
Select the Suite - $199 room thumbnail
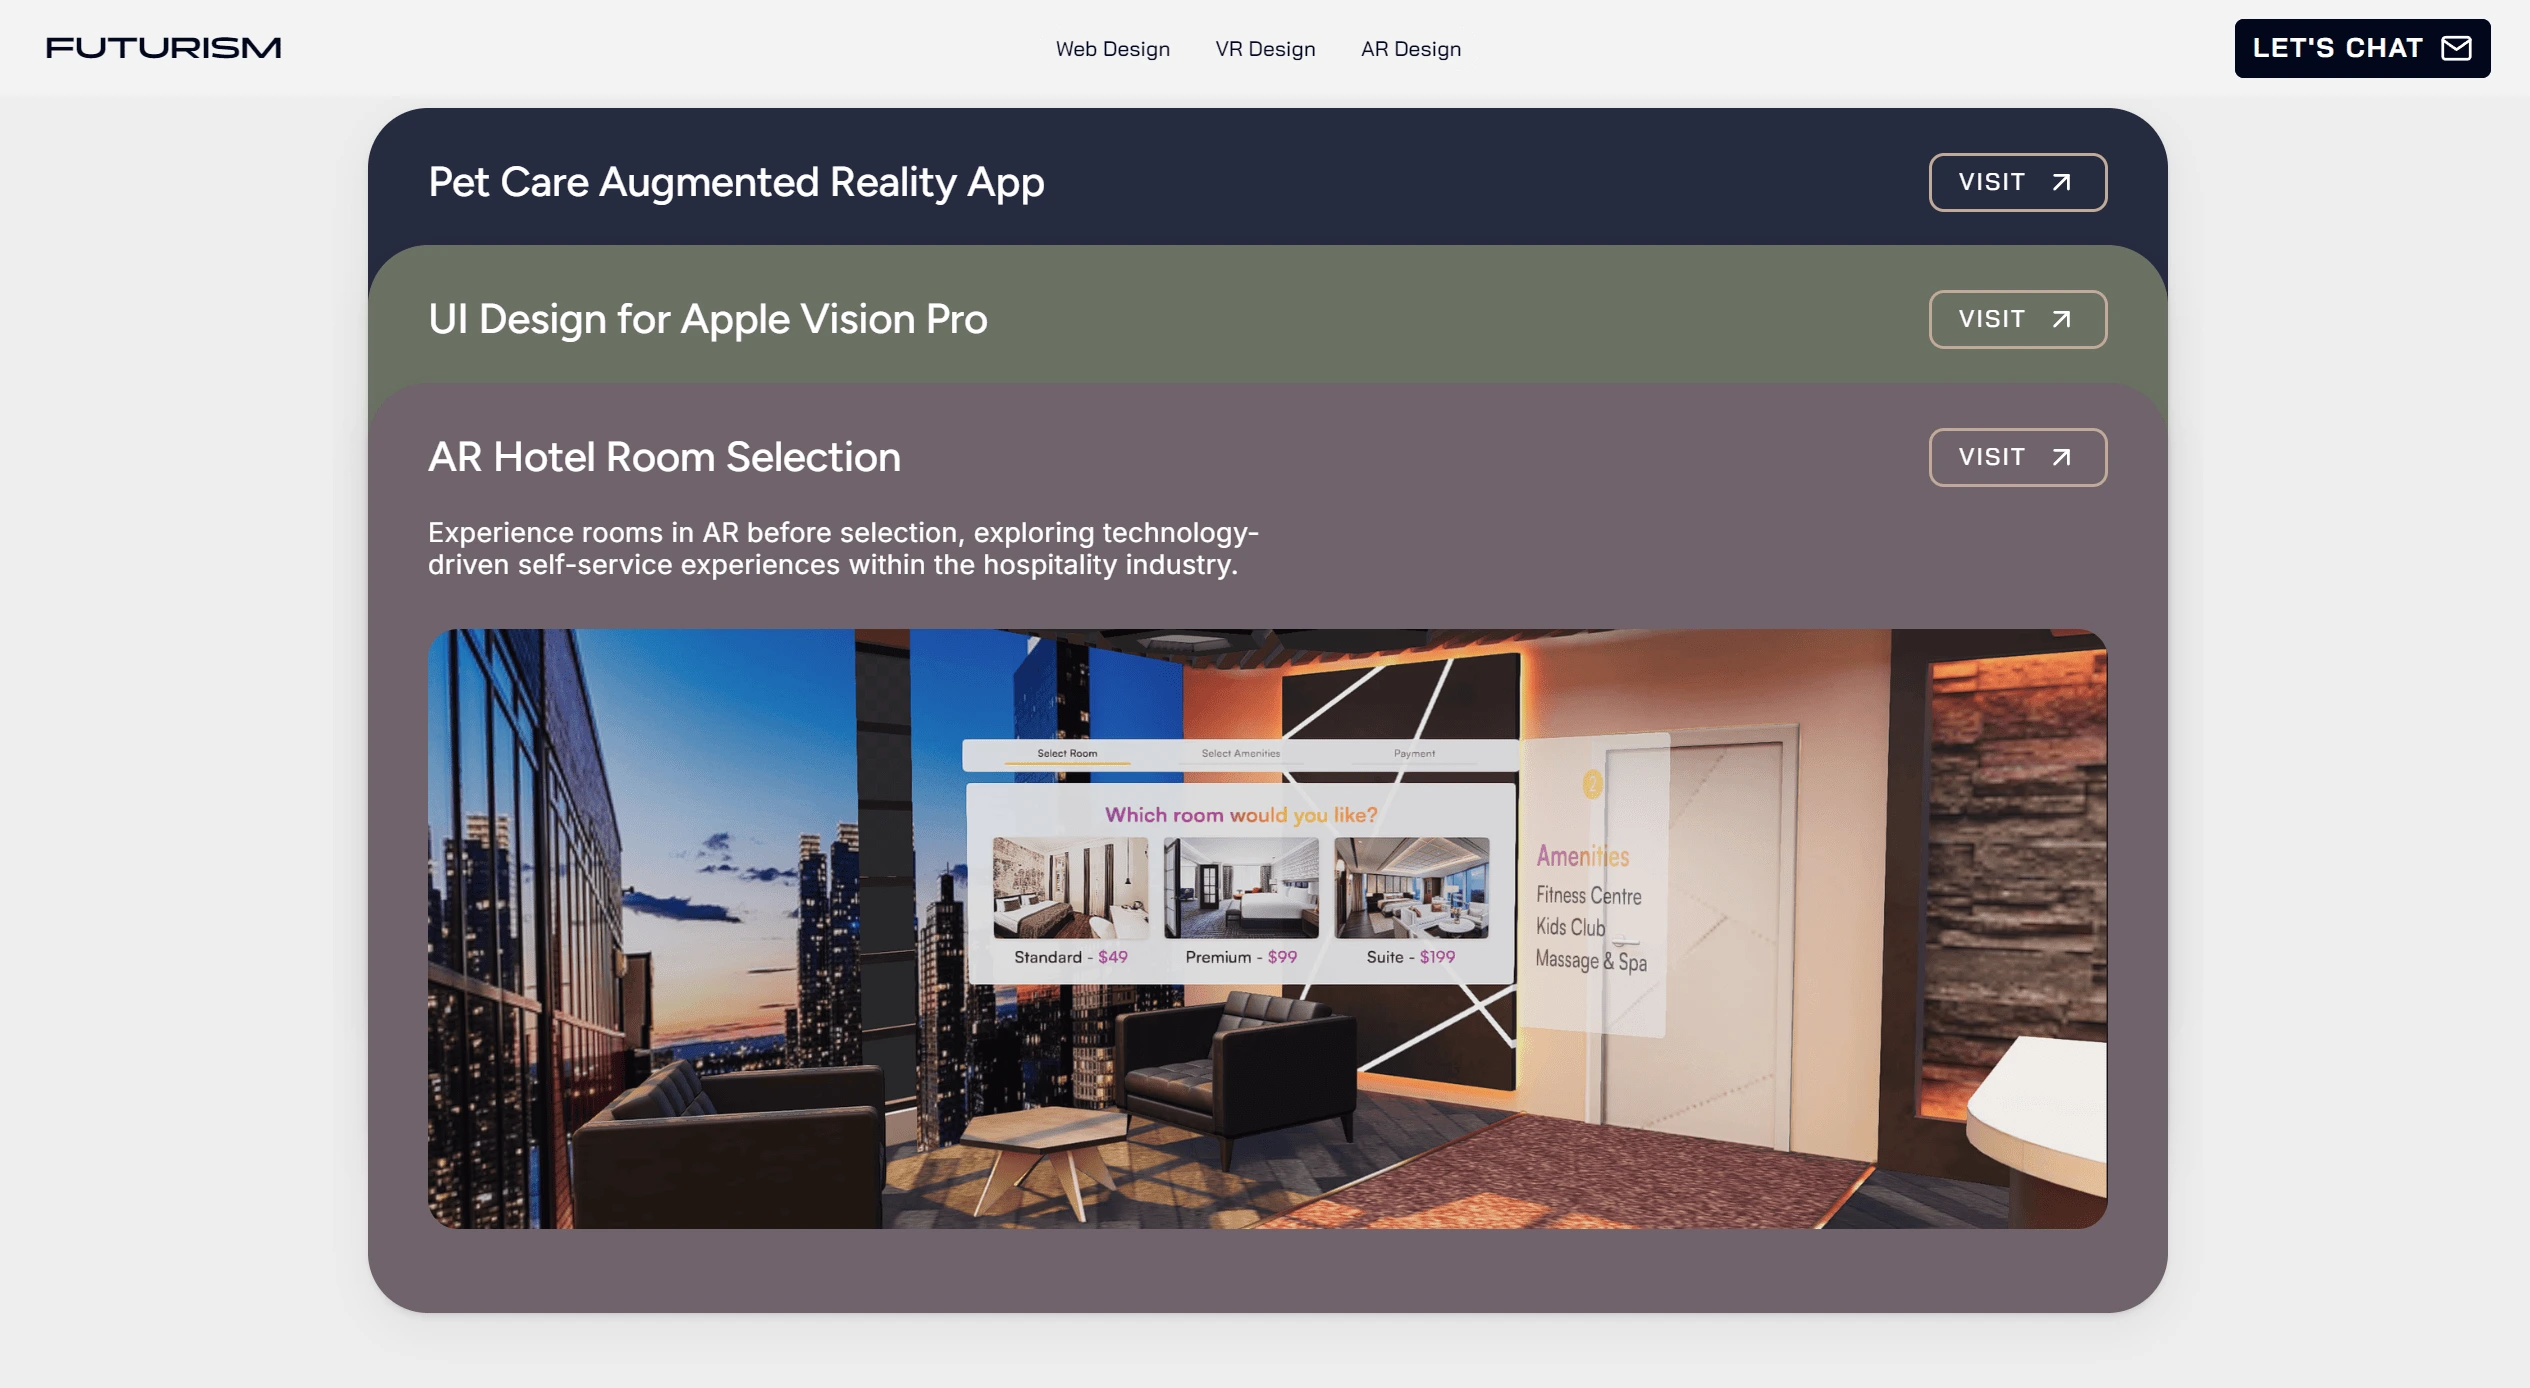[1411, 888]
